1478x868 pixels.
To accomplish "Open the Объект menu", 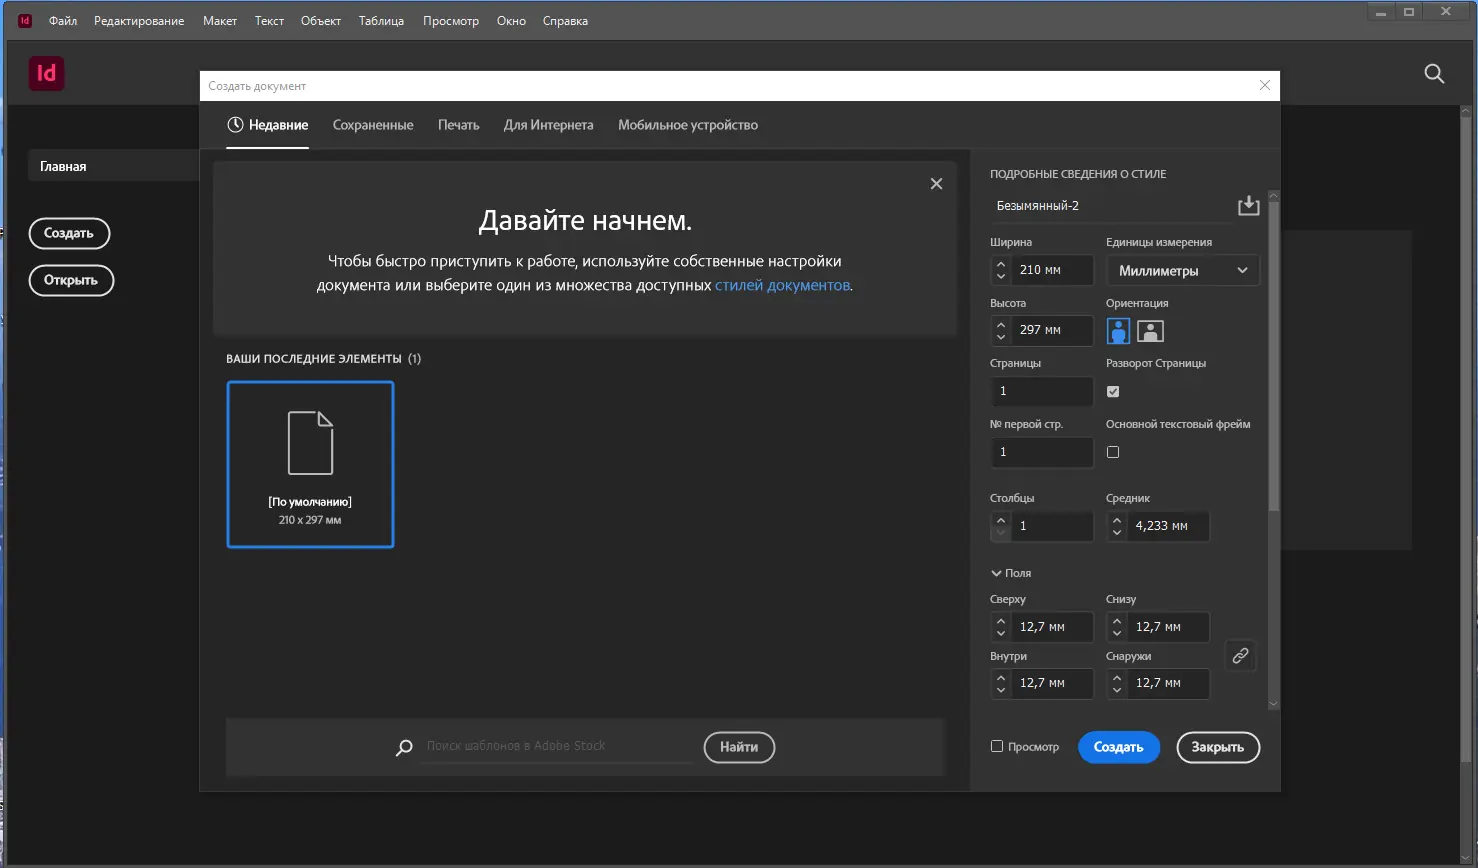I will [321, 21].
